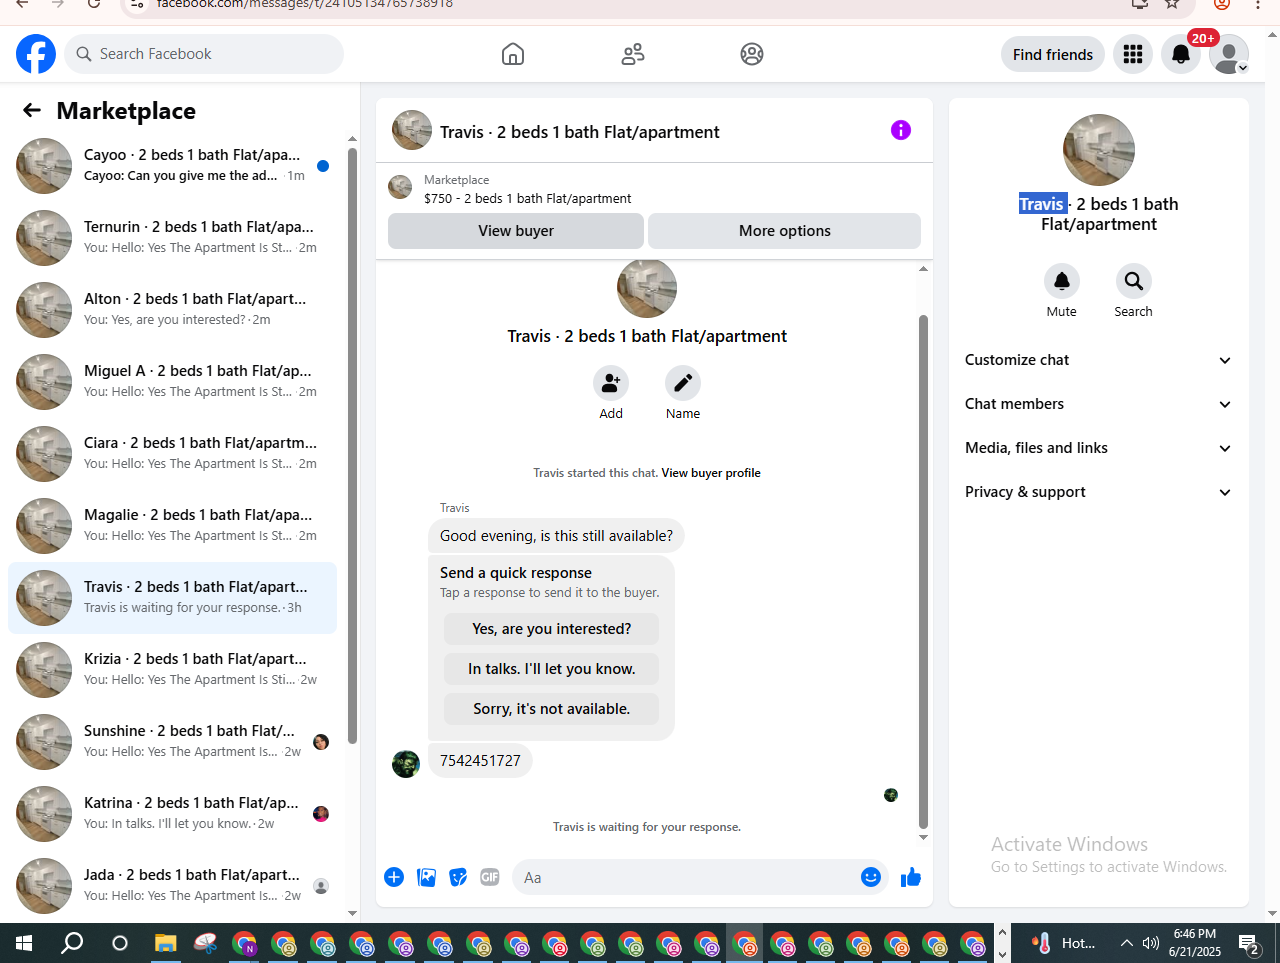
Task: Open the Facebook menu grid icon
Action: coord(1133,54)
